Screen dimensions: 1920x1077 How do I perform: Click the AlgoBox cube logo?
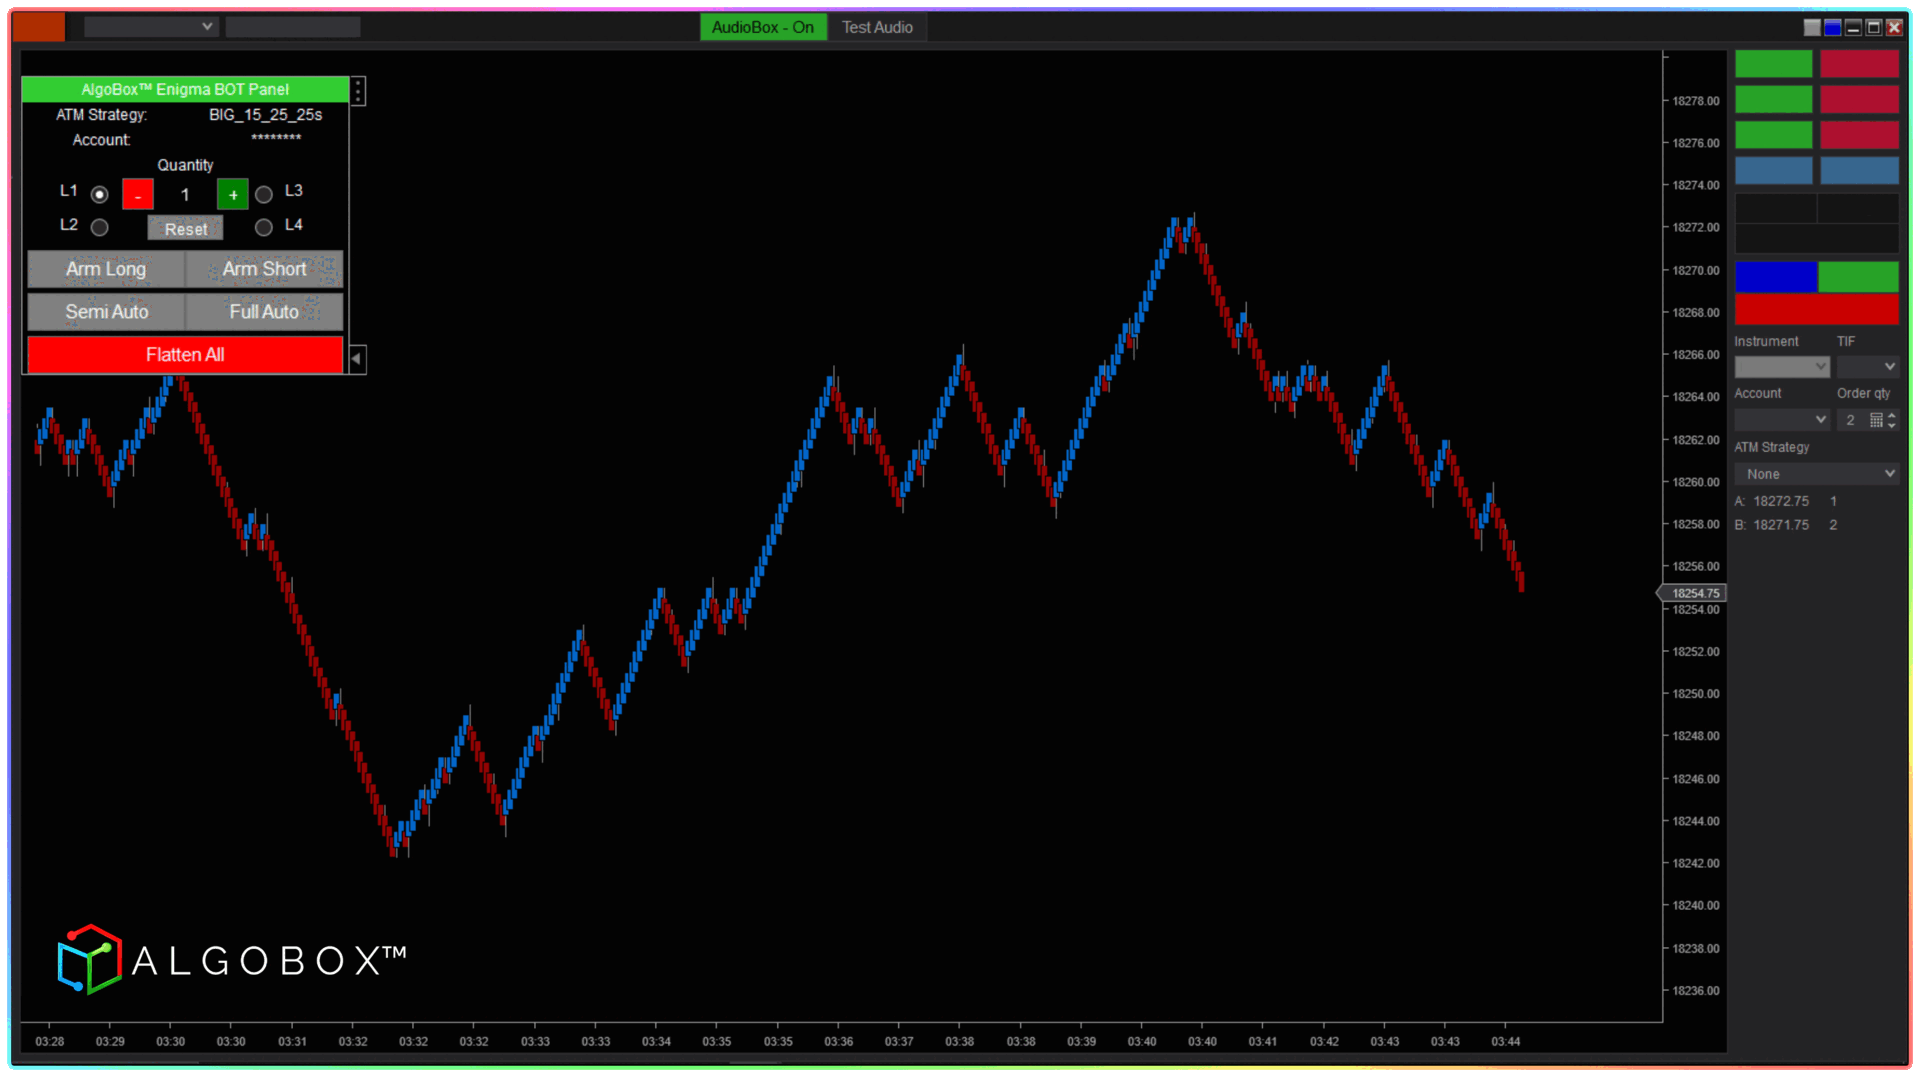pos(89,959)
